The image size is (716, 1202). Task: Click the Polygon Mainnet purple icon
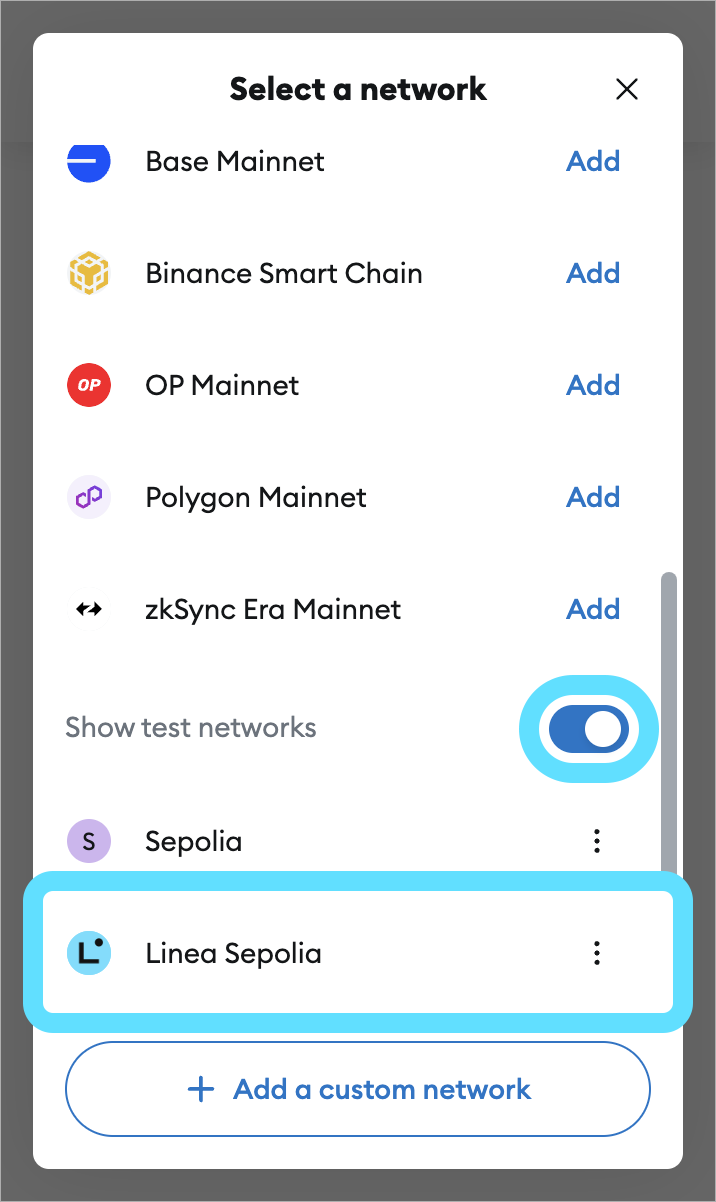click(x=88, y=497)
